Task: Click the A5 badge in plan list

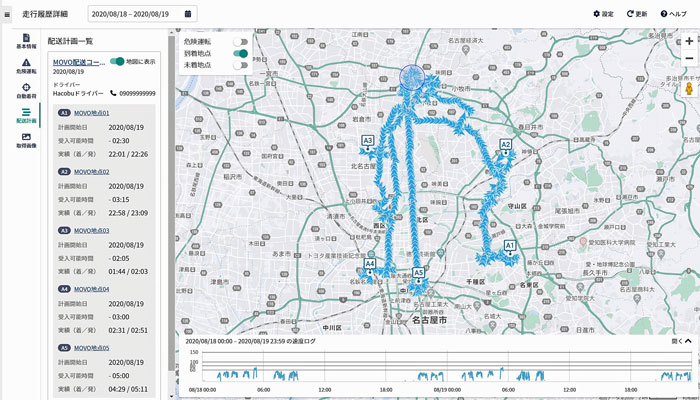Action: click(64, 348)
